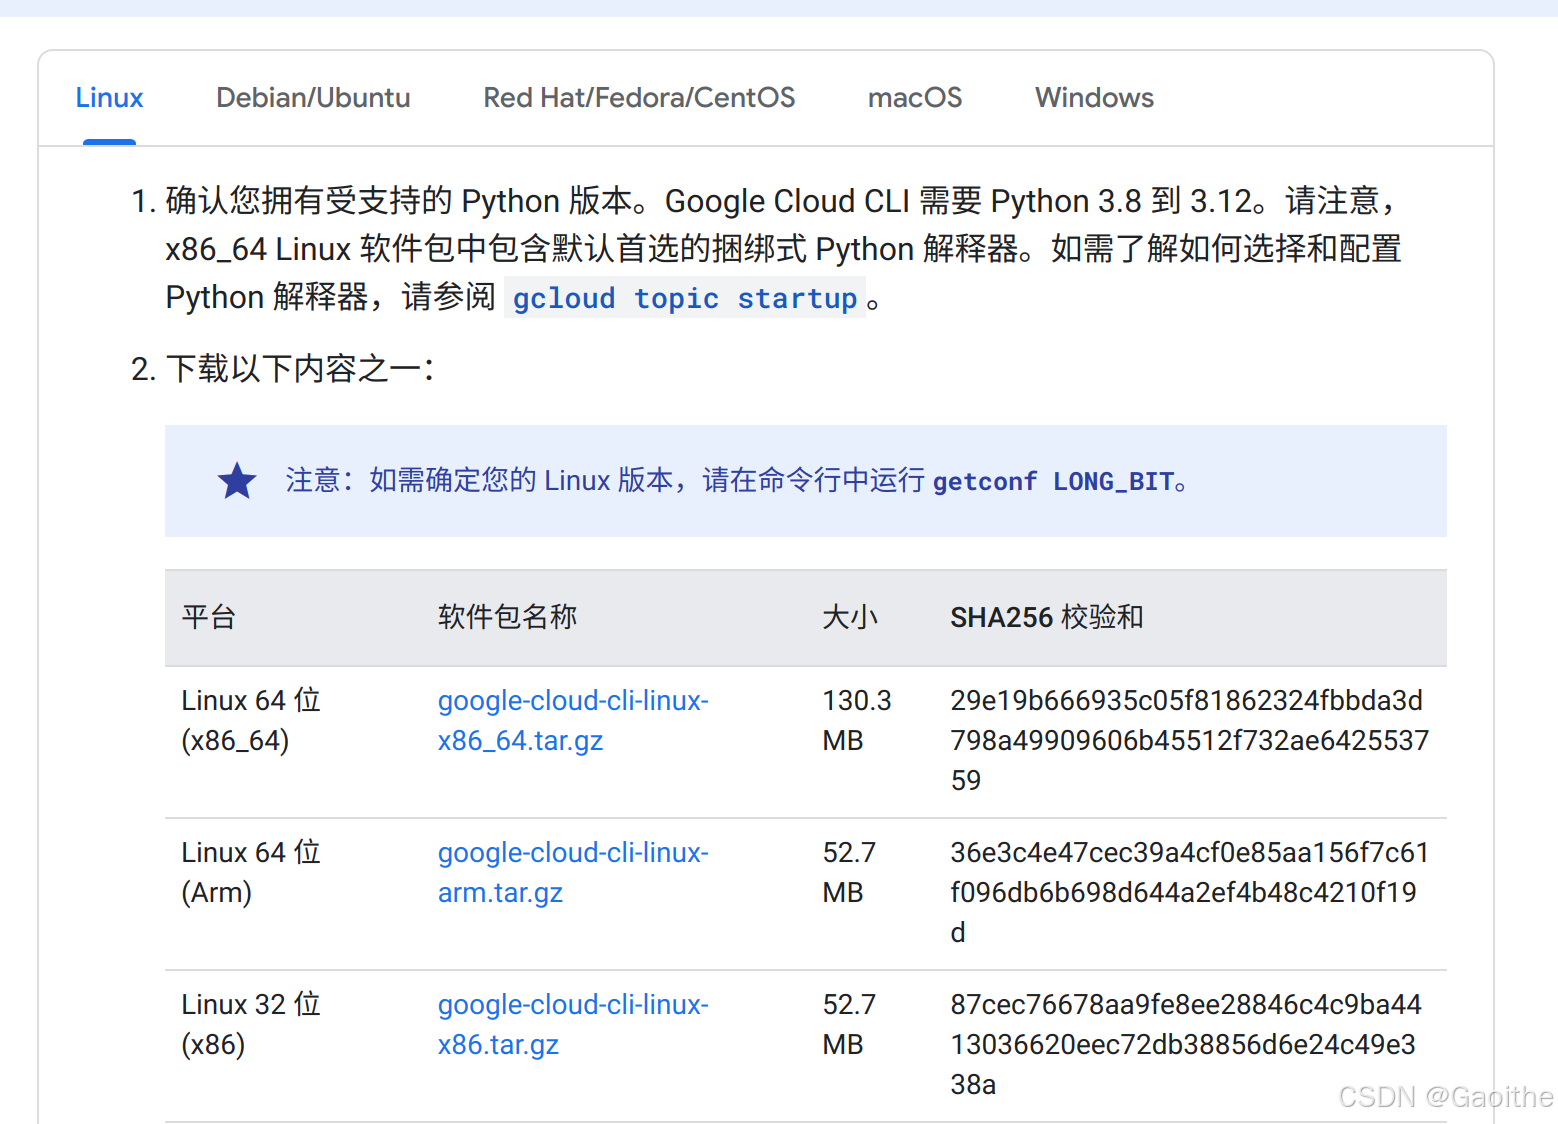
Task: Click the Linux 64 位 (x86_64) platform cell
Action: (251, 720)
